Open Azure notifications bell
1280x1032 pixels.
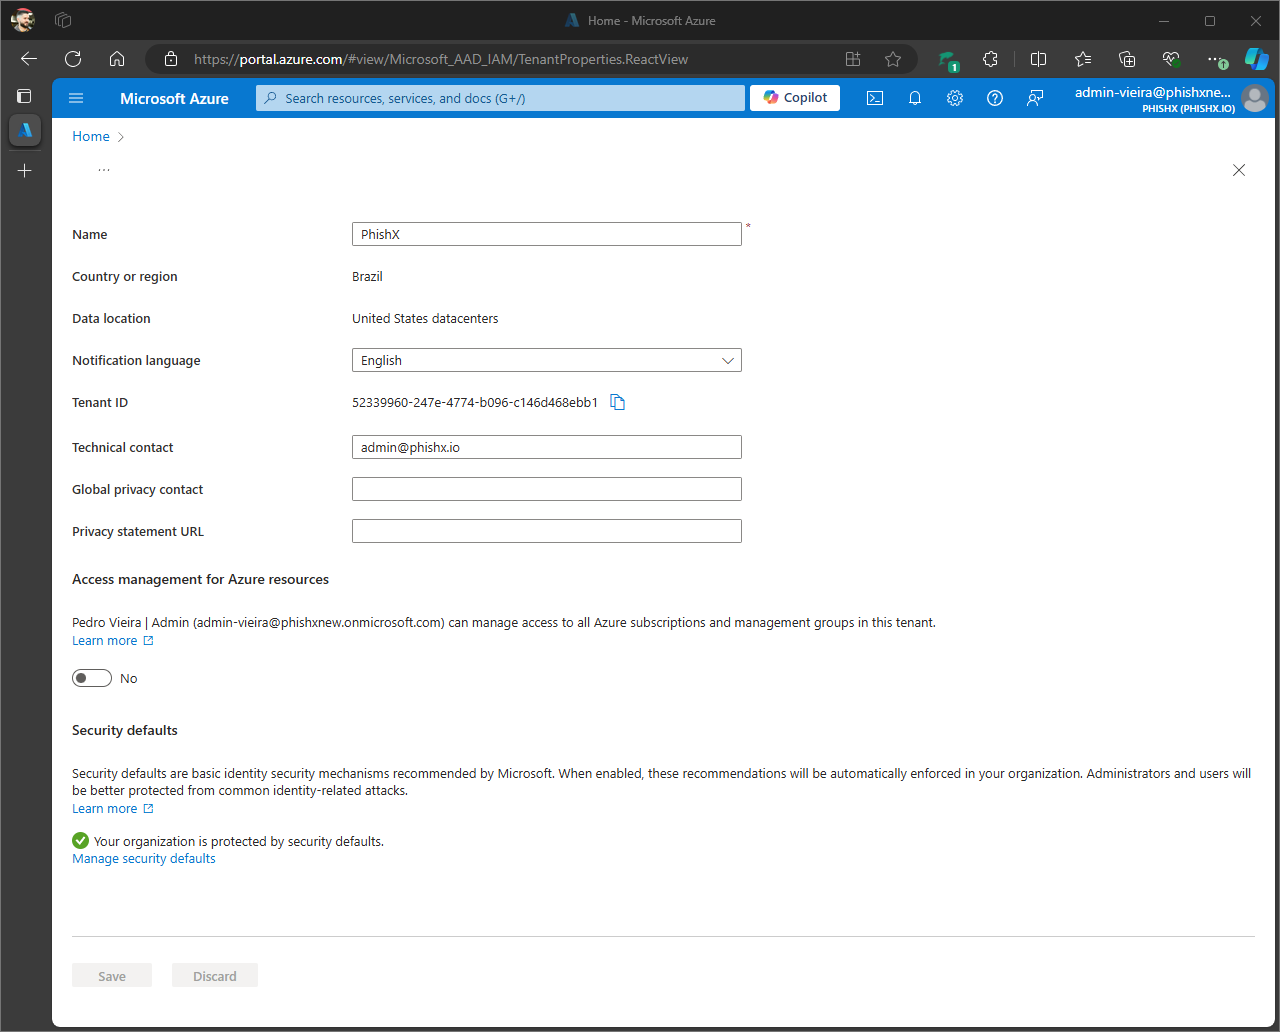coord(915,98)
